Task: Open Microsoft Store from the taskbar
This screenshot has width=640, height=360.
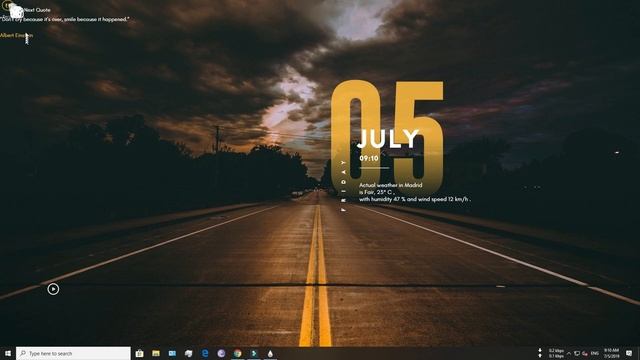Action: (x=140, y=353)
